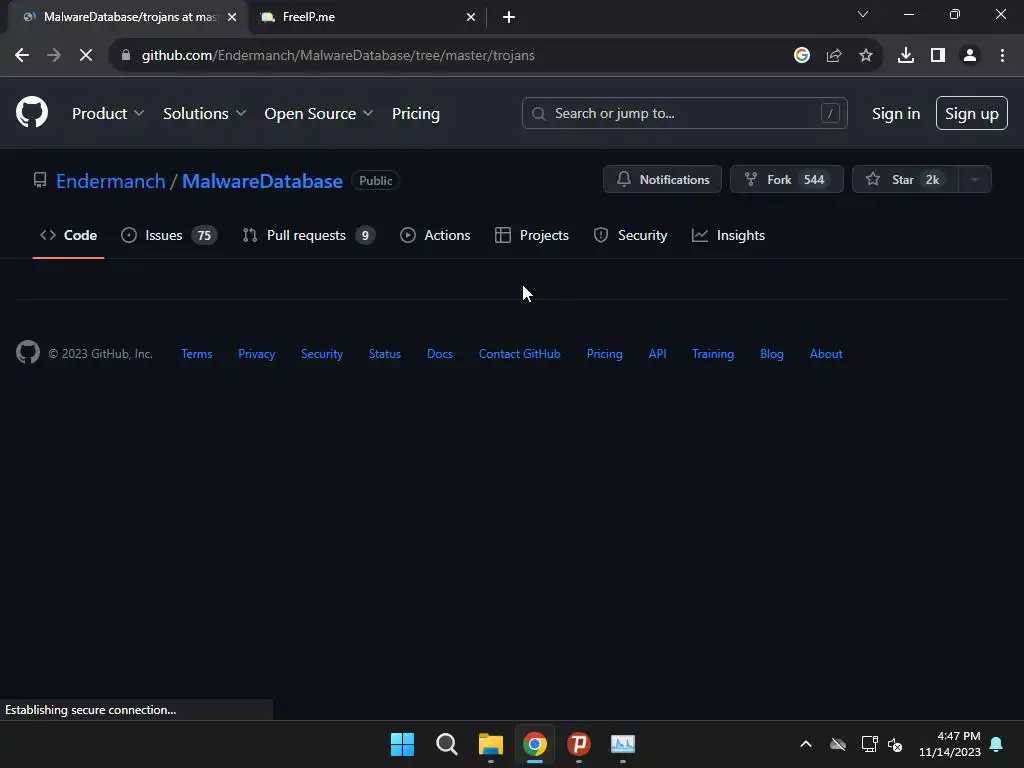The image size is (1024, 768).
Task: Open the Chrome three-dot menu
Action: pyautogui.click(x=1002, y=56)
